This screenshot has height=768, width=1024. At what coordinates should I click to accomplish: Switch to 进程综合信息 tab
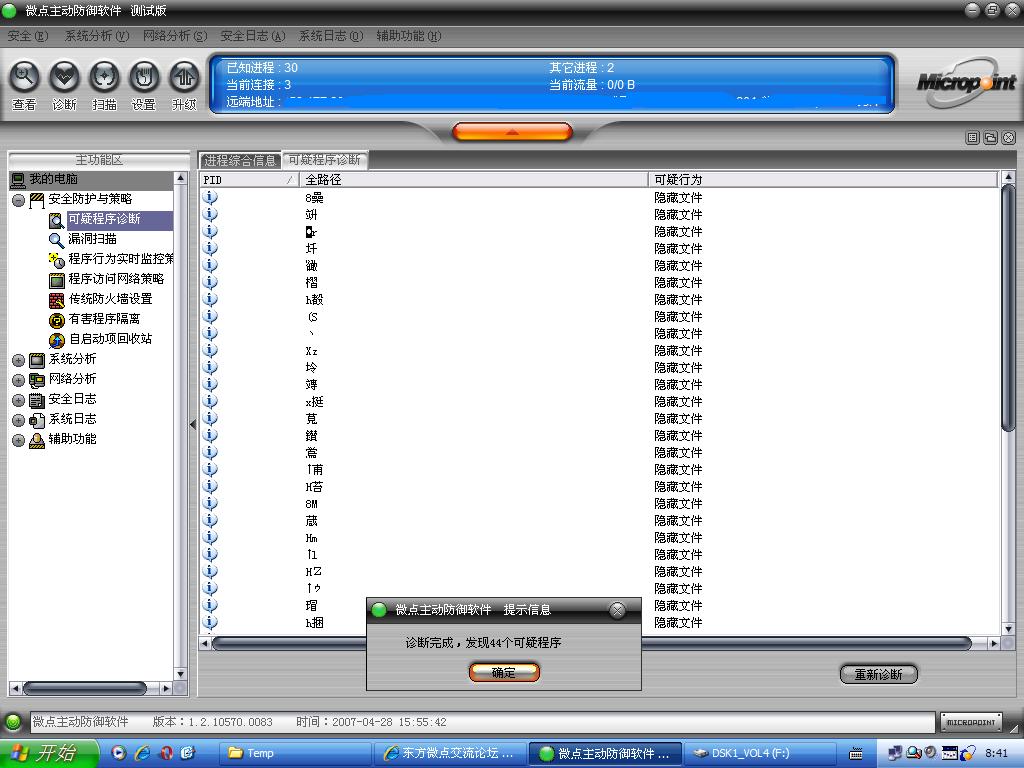[x=240, y=160]
